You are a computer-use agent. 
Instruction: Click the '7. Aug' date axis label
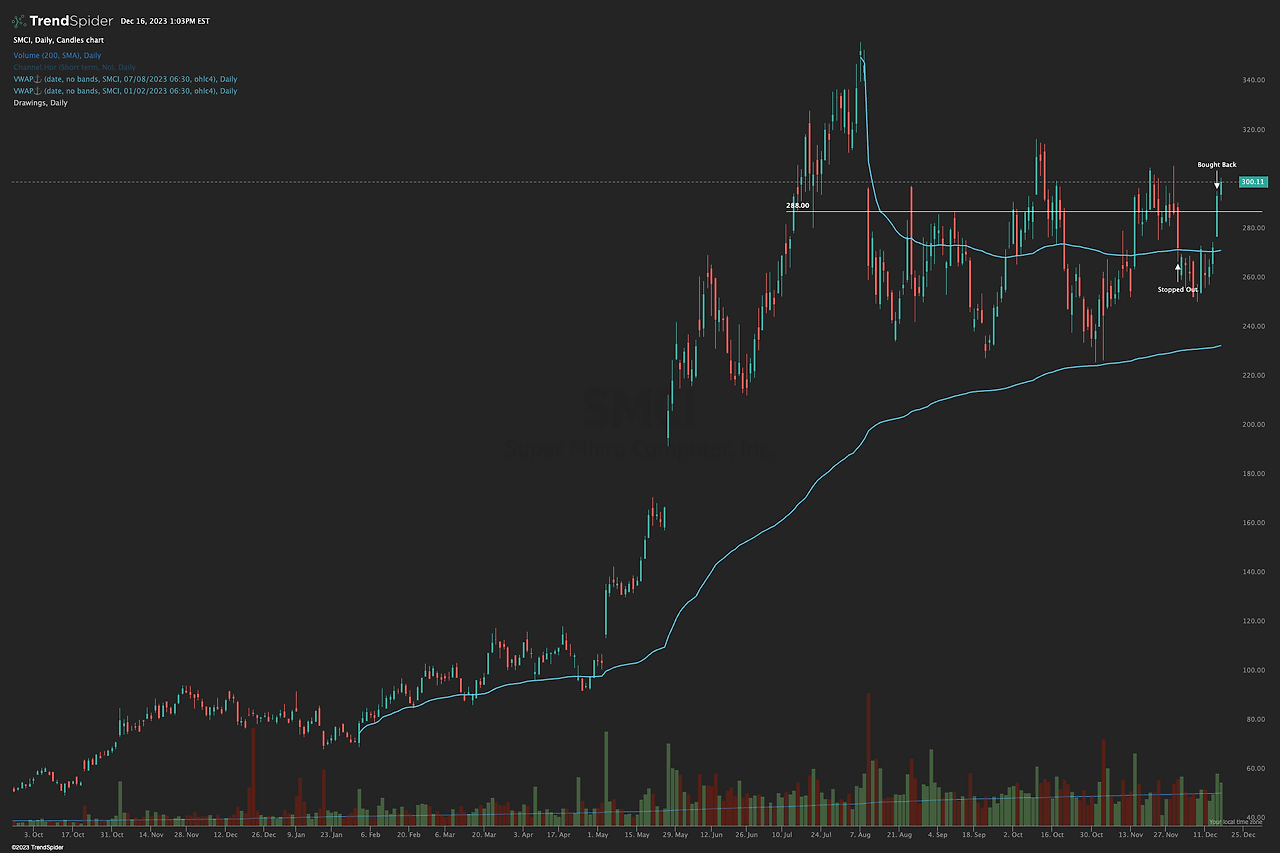[861, 834]
